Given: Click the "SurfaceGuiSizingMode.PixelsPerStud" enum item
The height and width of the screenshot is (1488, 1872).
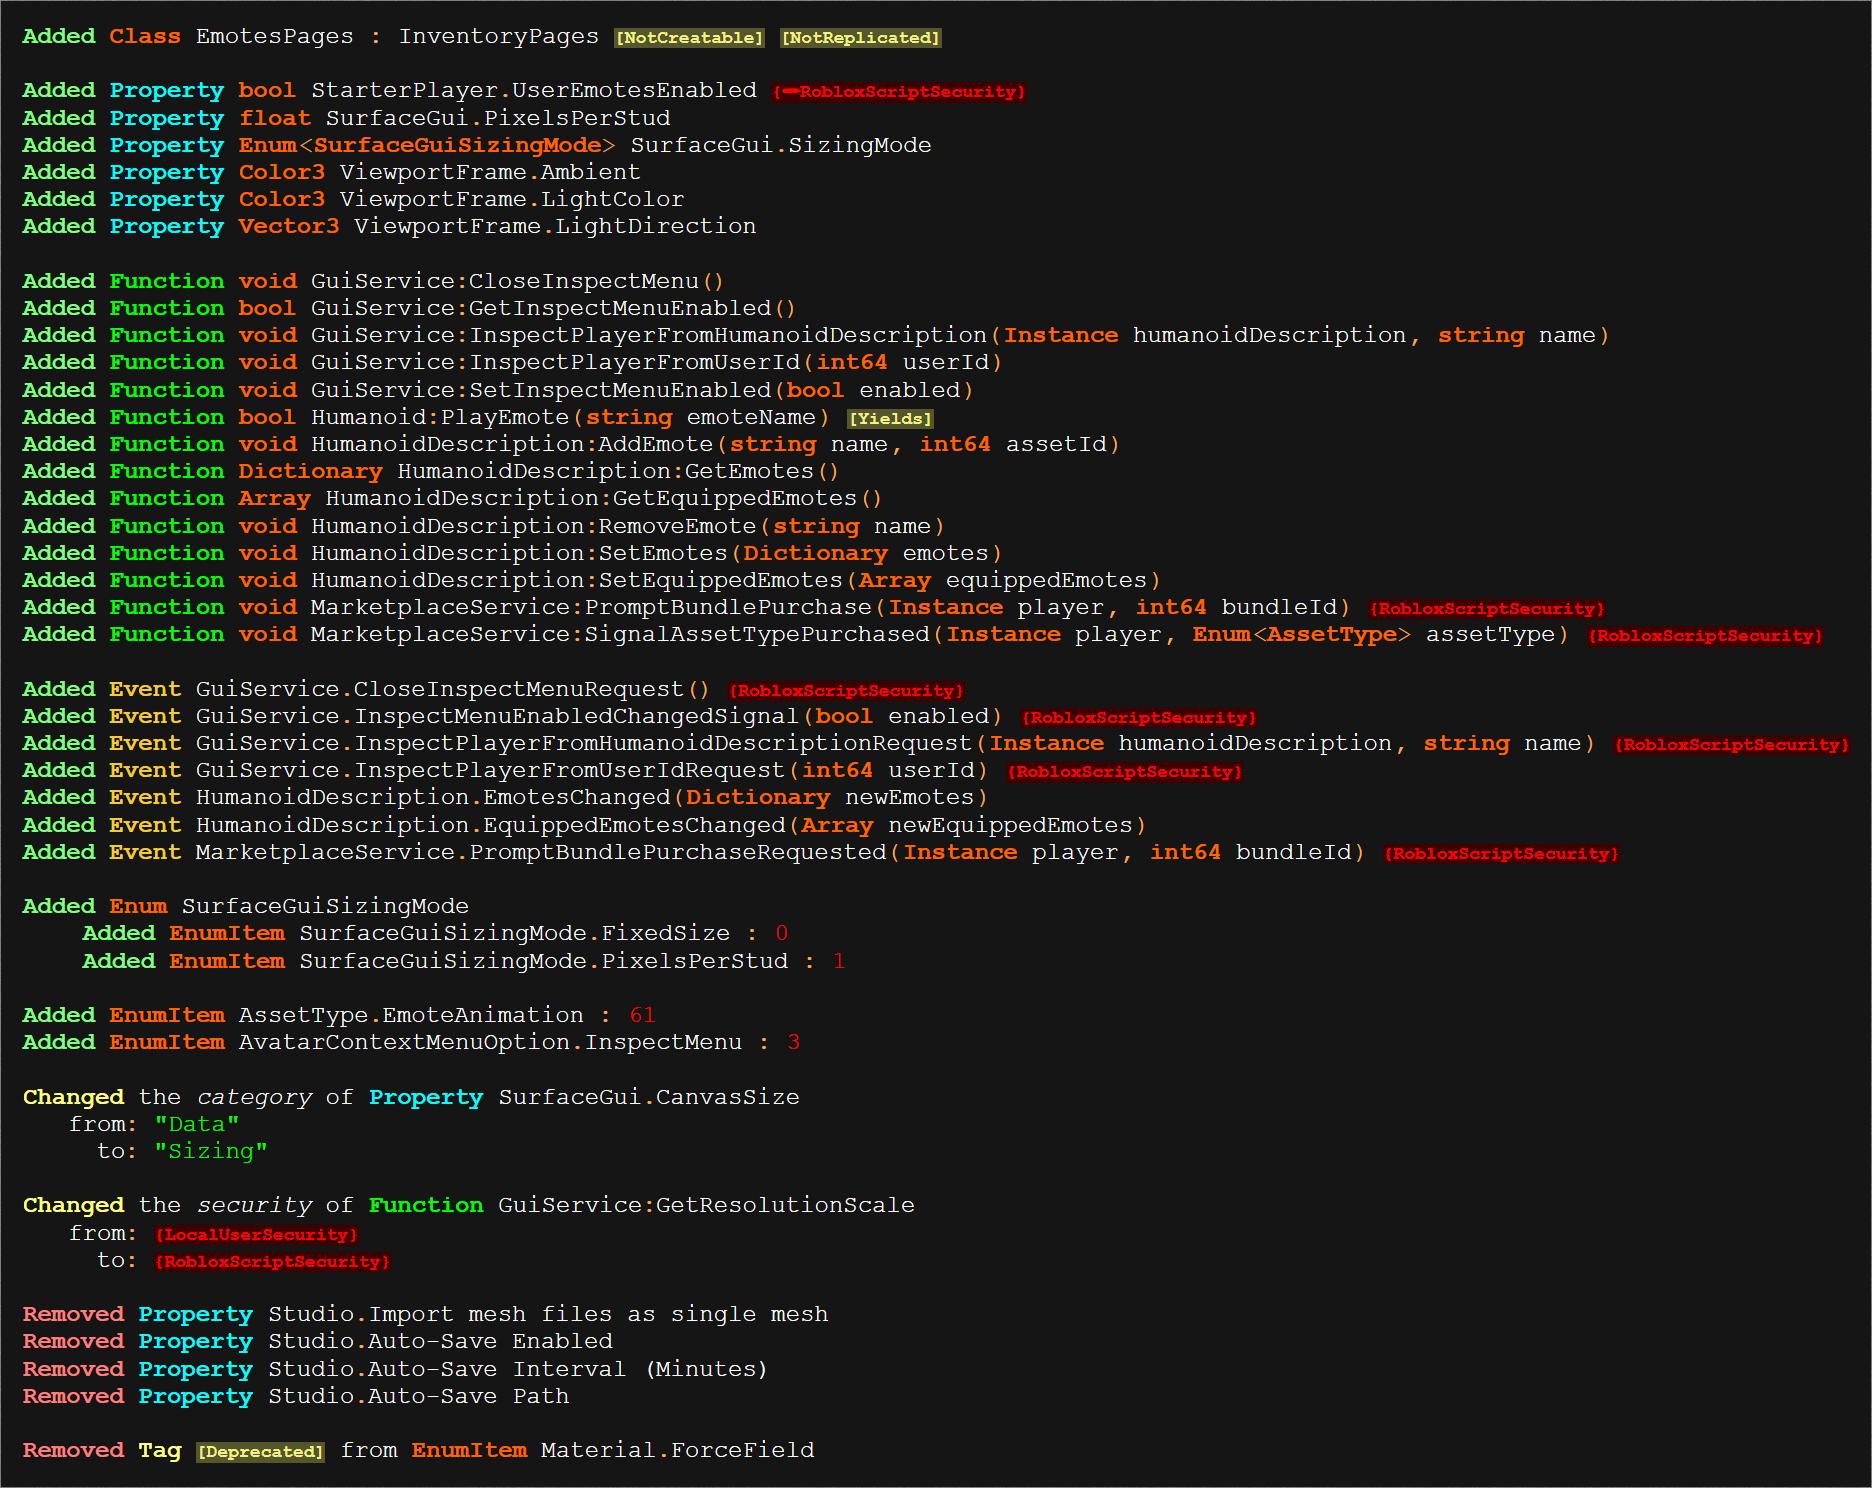Looking at the screenshot, I should click(544, 961).
